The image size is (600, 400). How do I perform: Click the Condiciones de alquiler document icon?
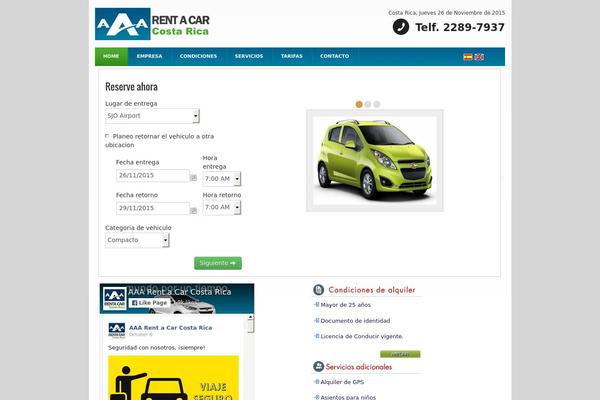(318, 290)
